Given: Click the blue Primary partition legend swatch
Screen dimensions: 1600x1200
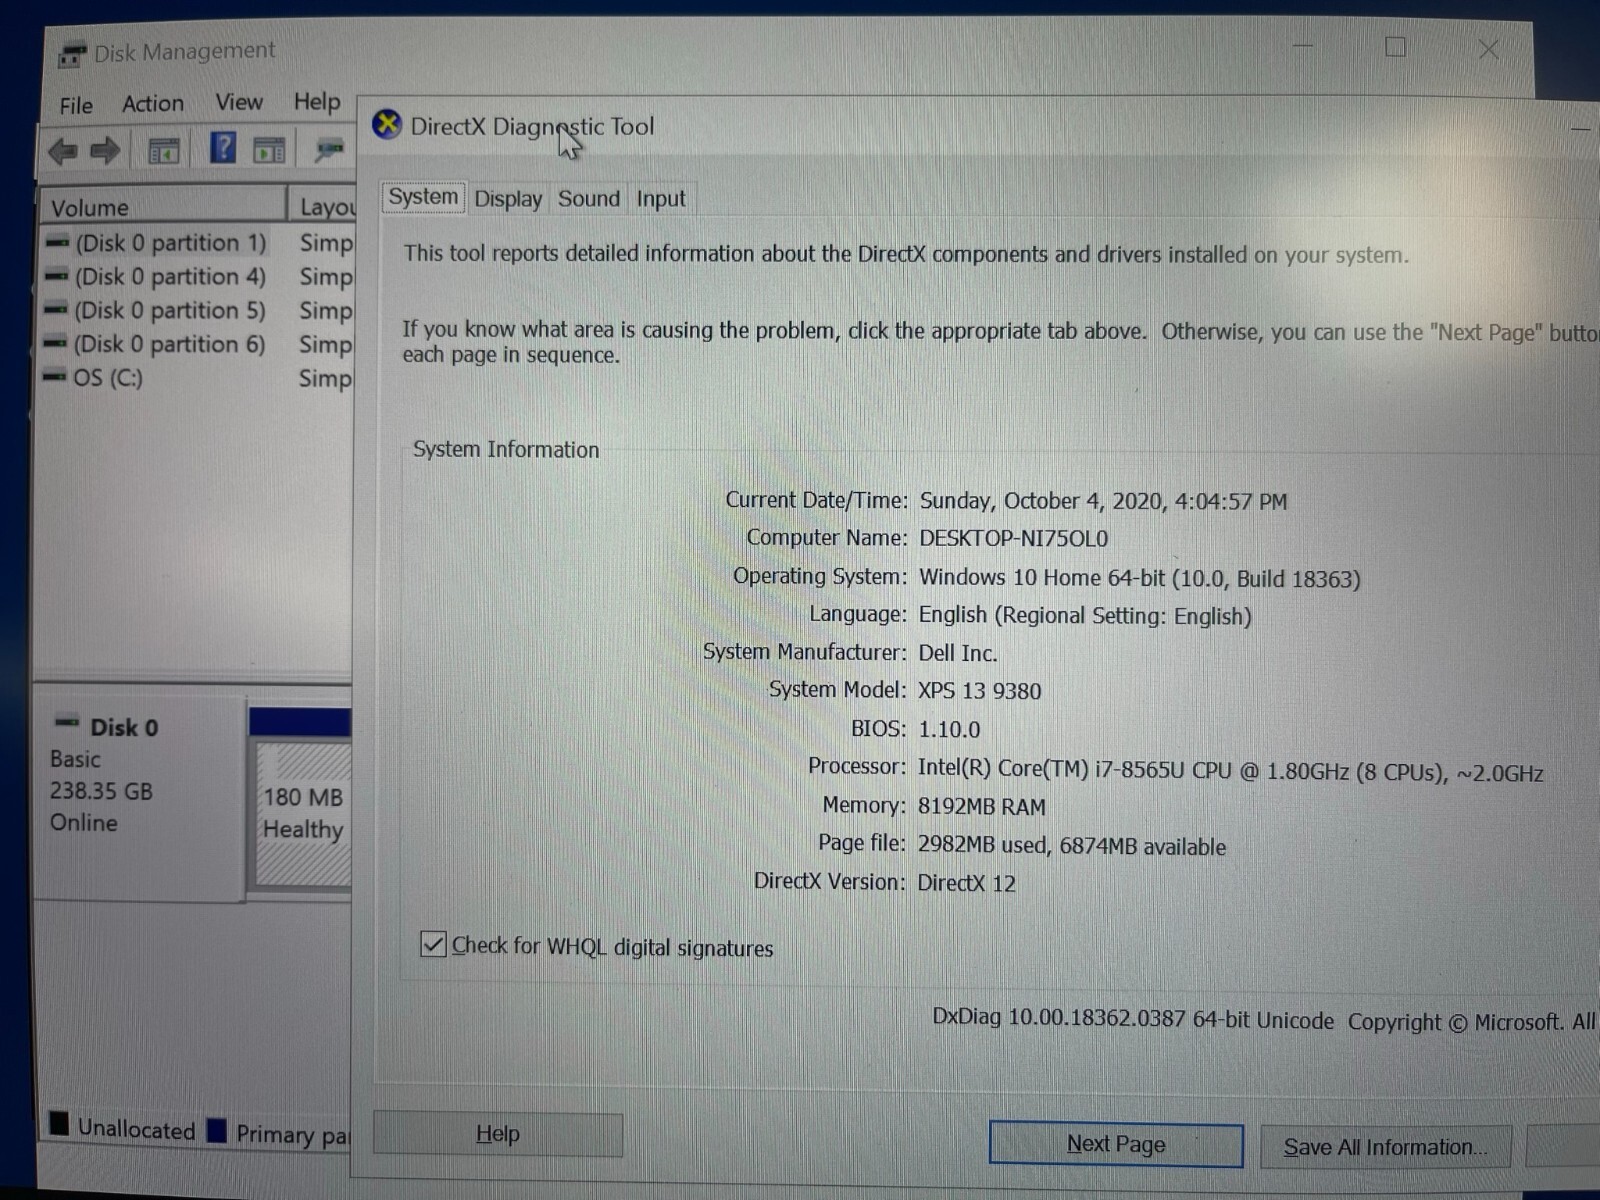Looking at the screenshot, I should [216, 1130].
